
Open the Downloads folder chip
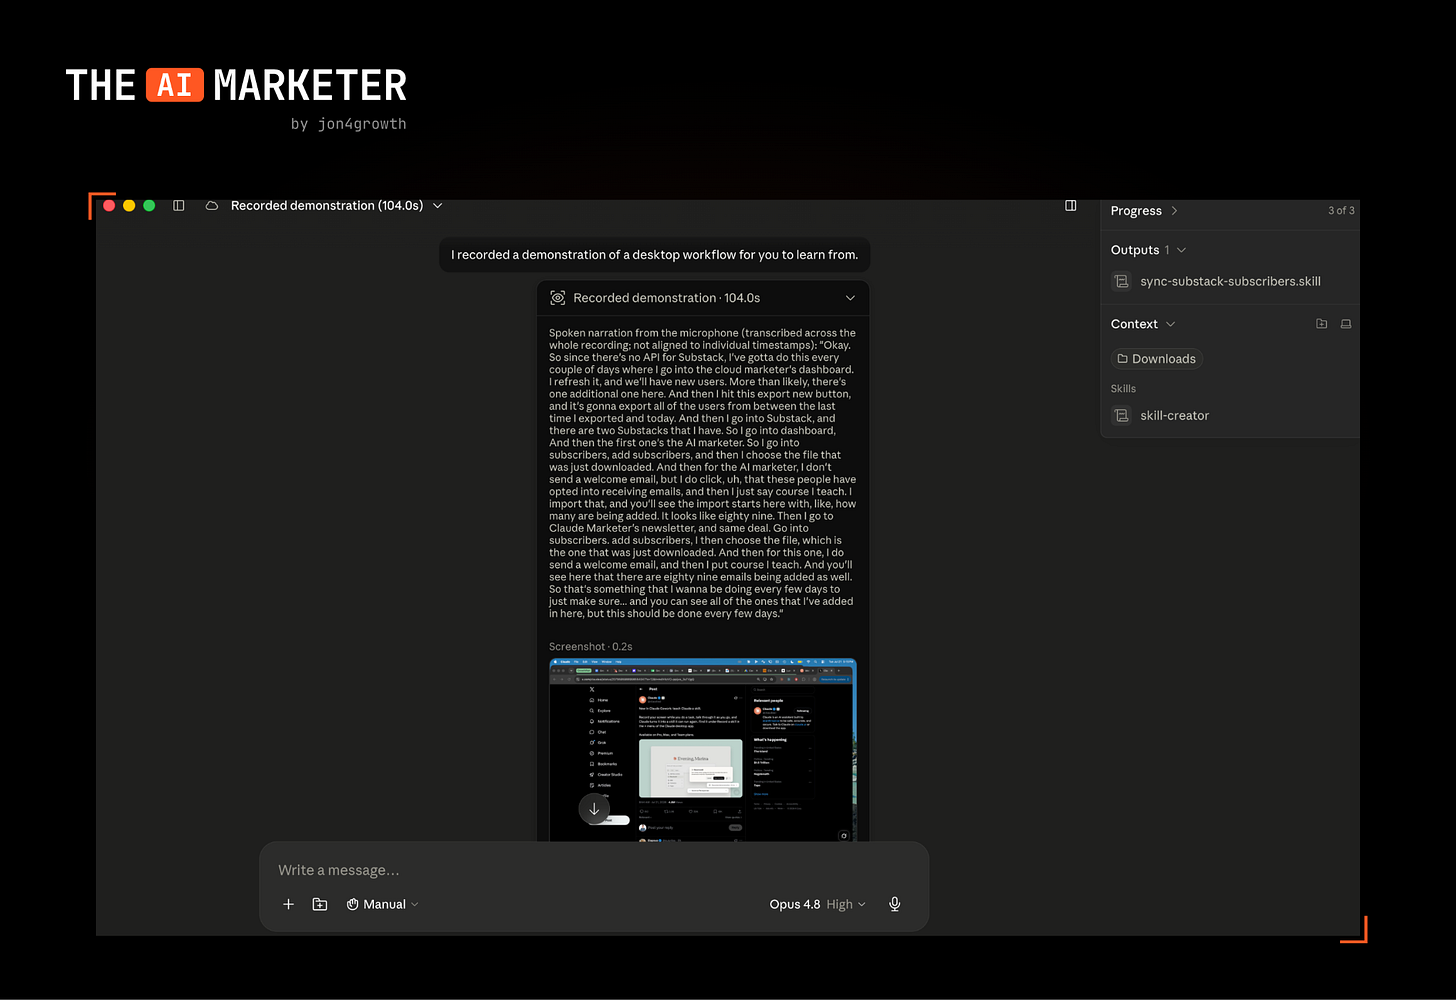pos(1156,359)
